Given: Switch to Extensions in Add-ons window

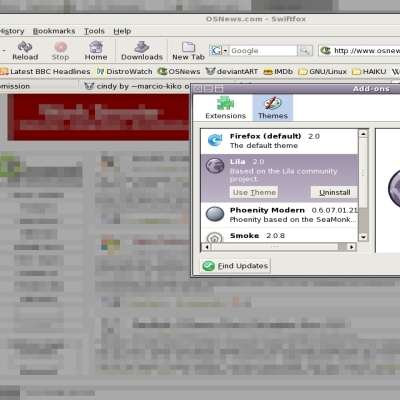Looking at the screenshot, I should (x=226, y=108).
